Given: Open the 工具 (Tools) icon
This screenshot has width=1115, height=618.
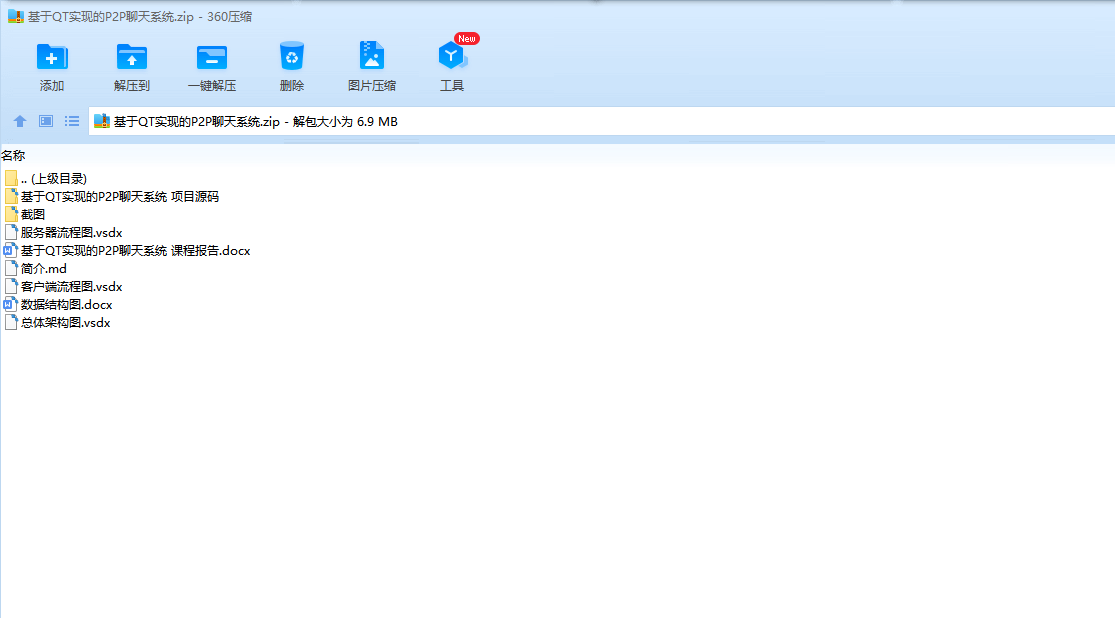Looking at the screenshot, I should coord(452,55).
